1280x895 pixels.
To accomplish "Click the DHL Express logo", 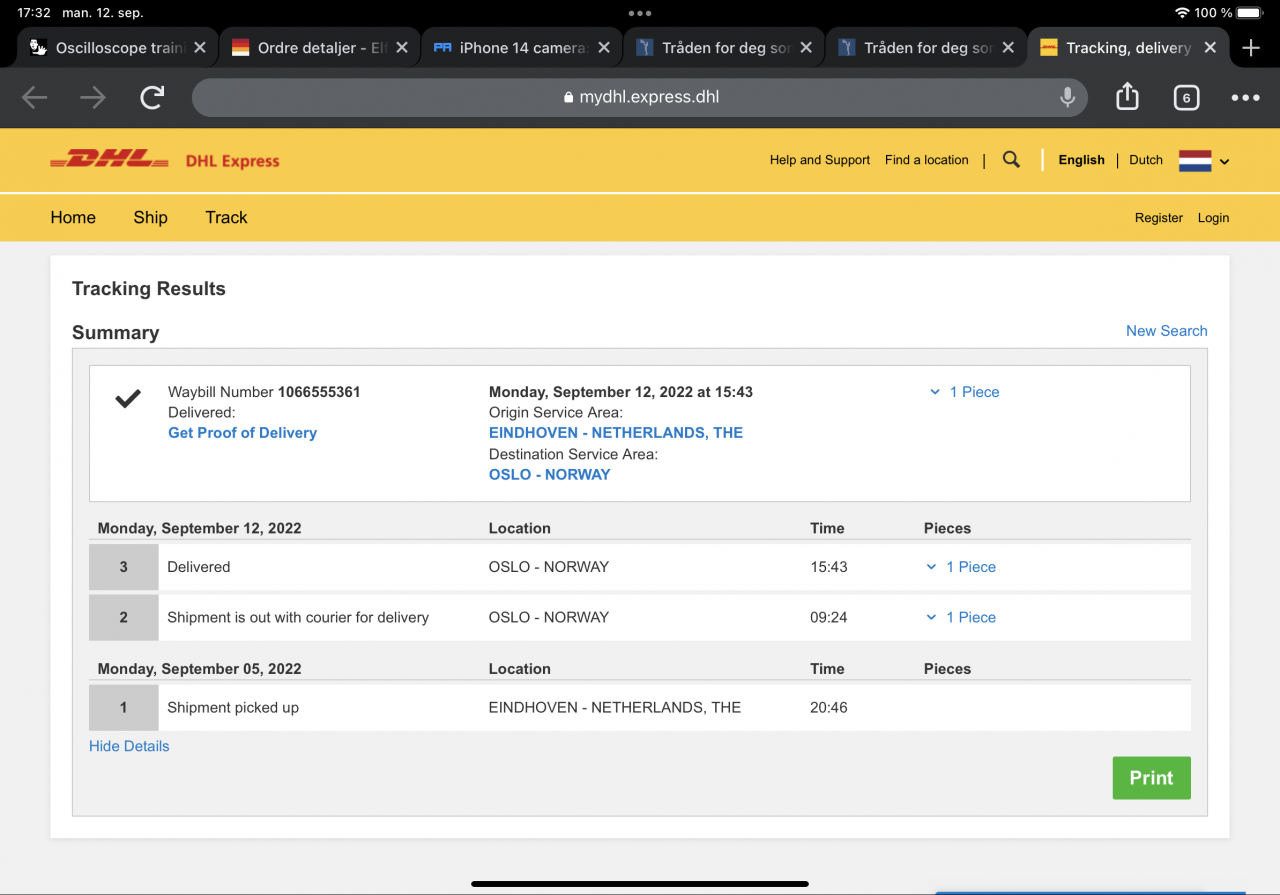I will click(165, 160).
